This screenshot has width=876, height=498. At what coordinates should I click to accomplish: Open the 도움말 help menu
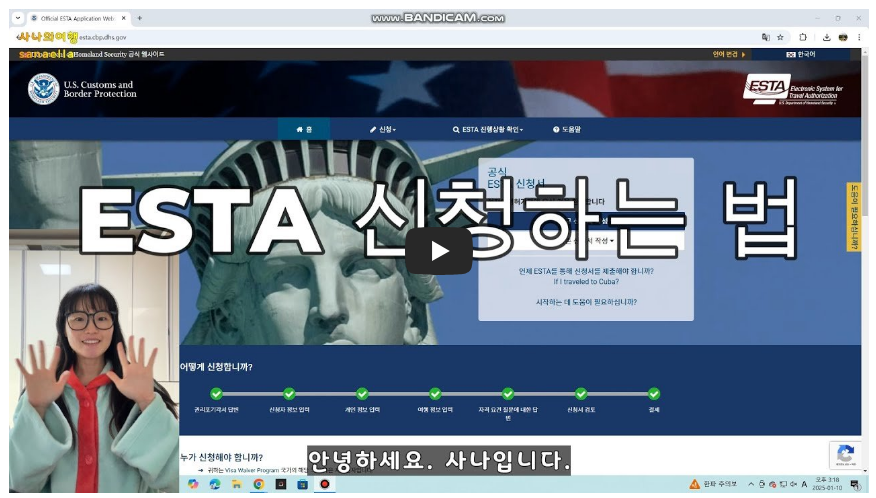[567, 129]
